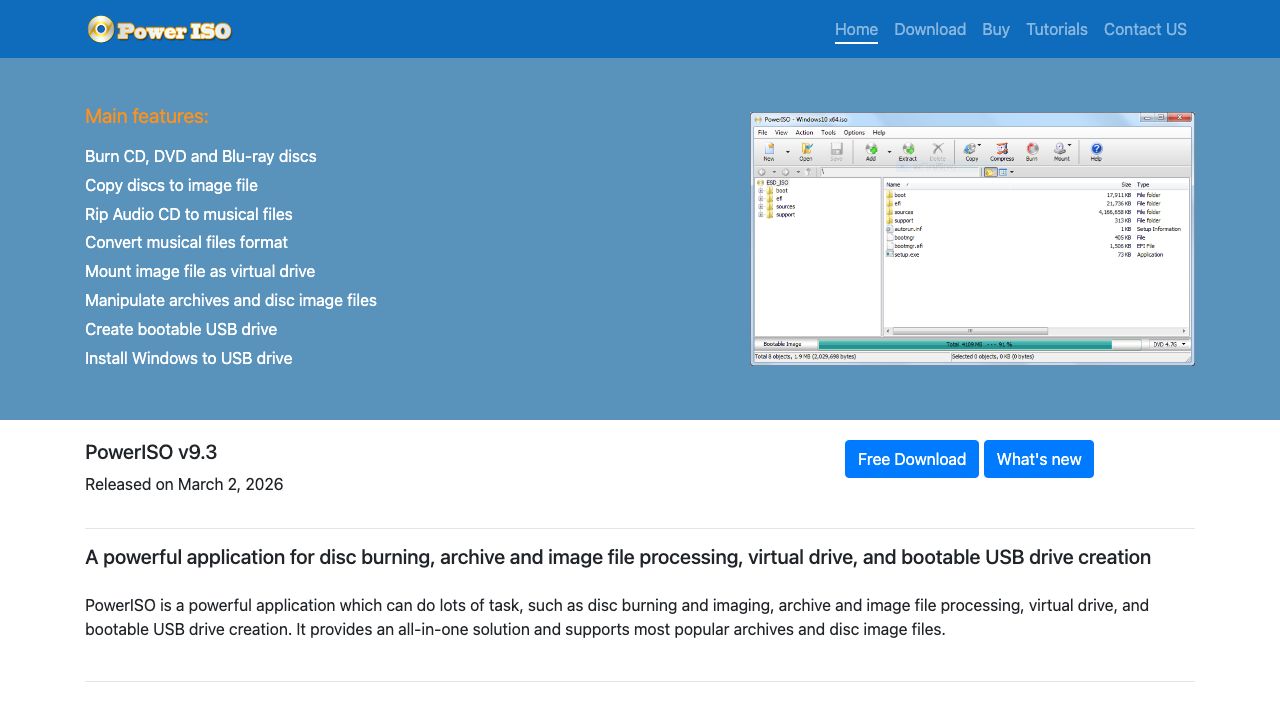Click "Burn CD, DVD and Blu-ray discs" text

(201, 156)
